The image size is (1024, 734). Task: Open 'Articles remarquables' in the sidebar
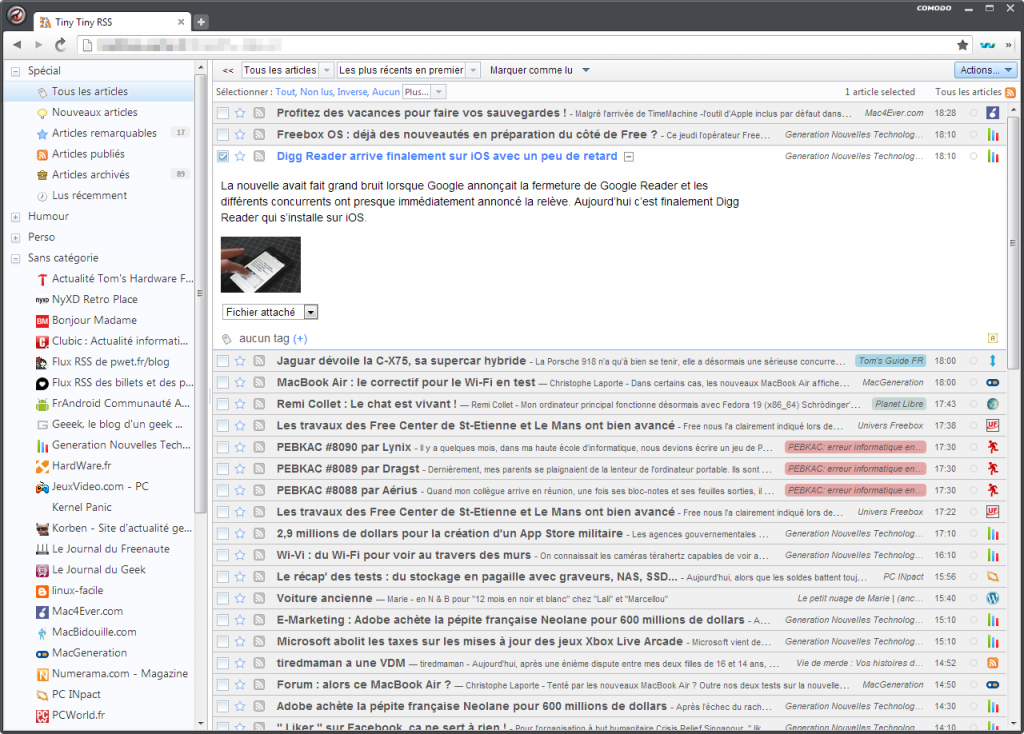coord(104,133)
